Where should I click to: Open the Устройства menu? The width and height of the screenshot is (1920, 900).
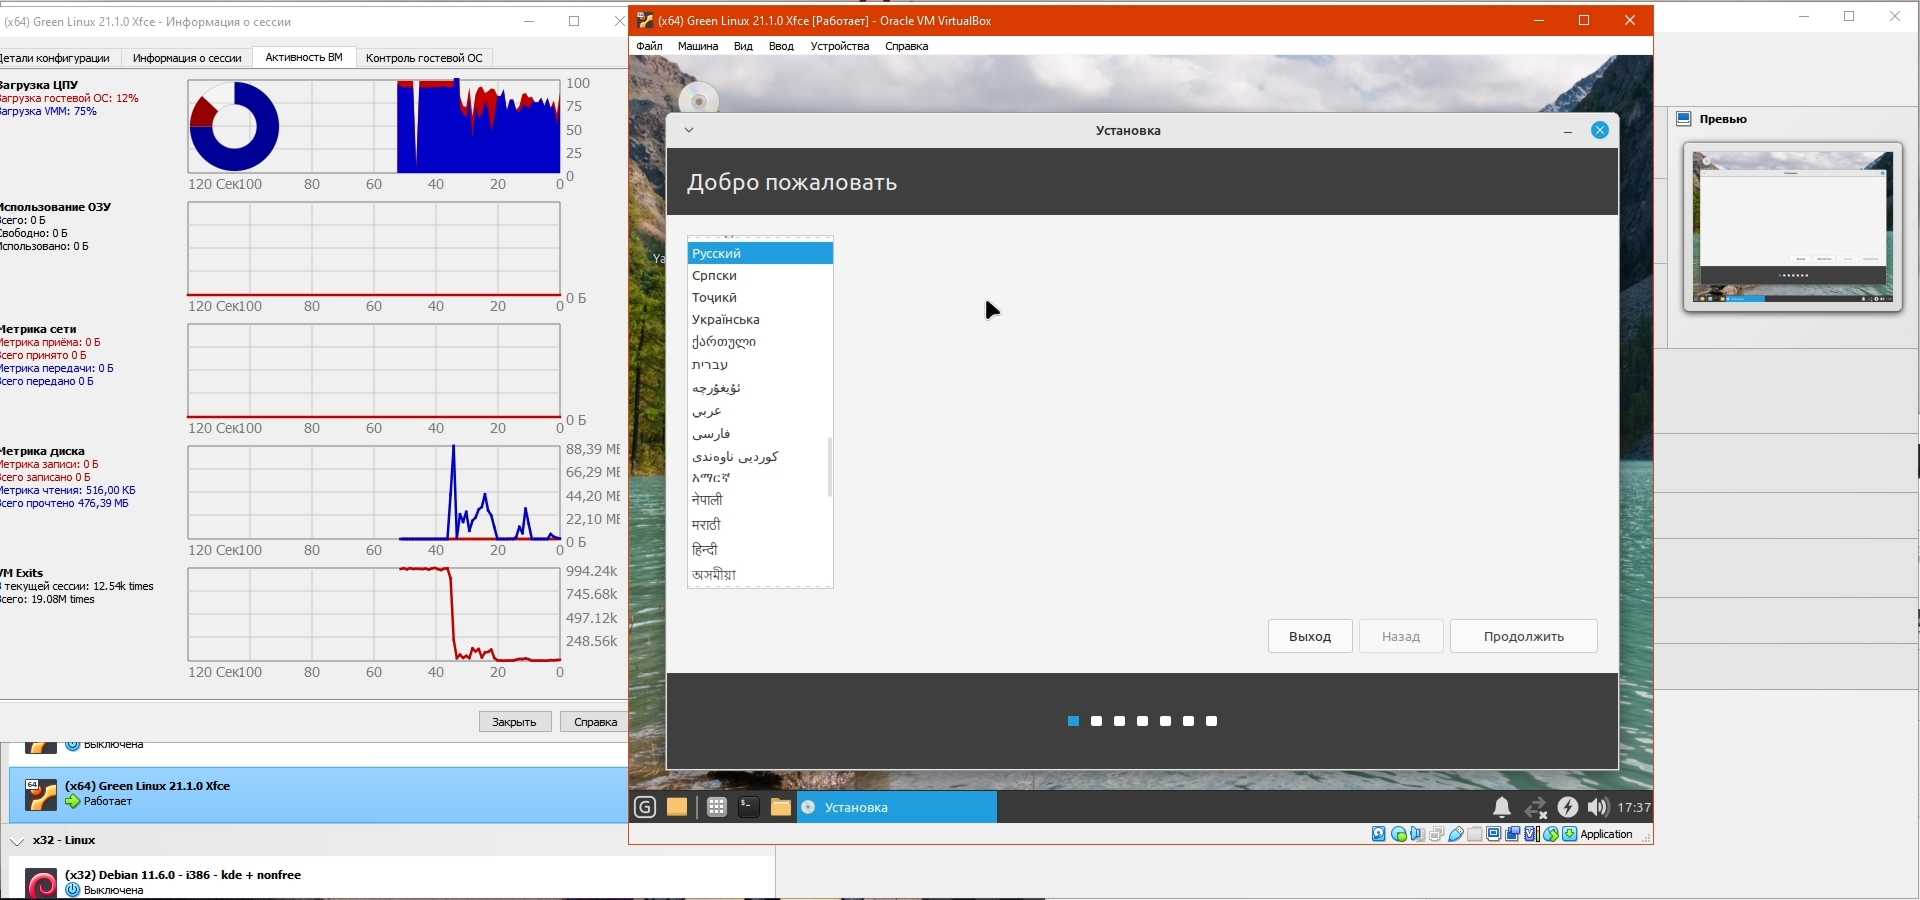[x=840, y=46]
